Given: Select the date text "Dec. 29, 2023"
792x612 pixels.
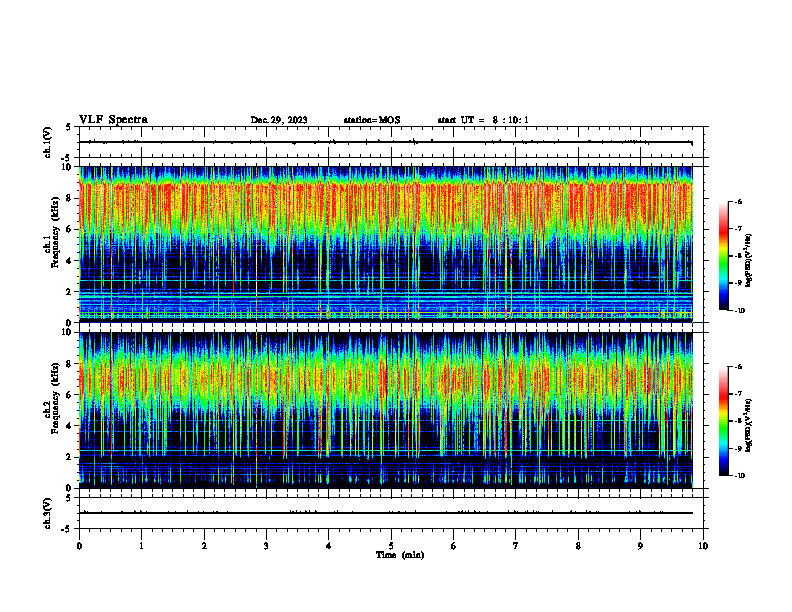Looking at the screenshot, I should tap(279, 120).
